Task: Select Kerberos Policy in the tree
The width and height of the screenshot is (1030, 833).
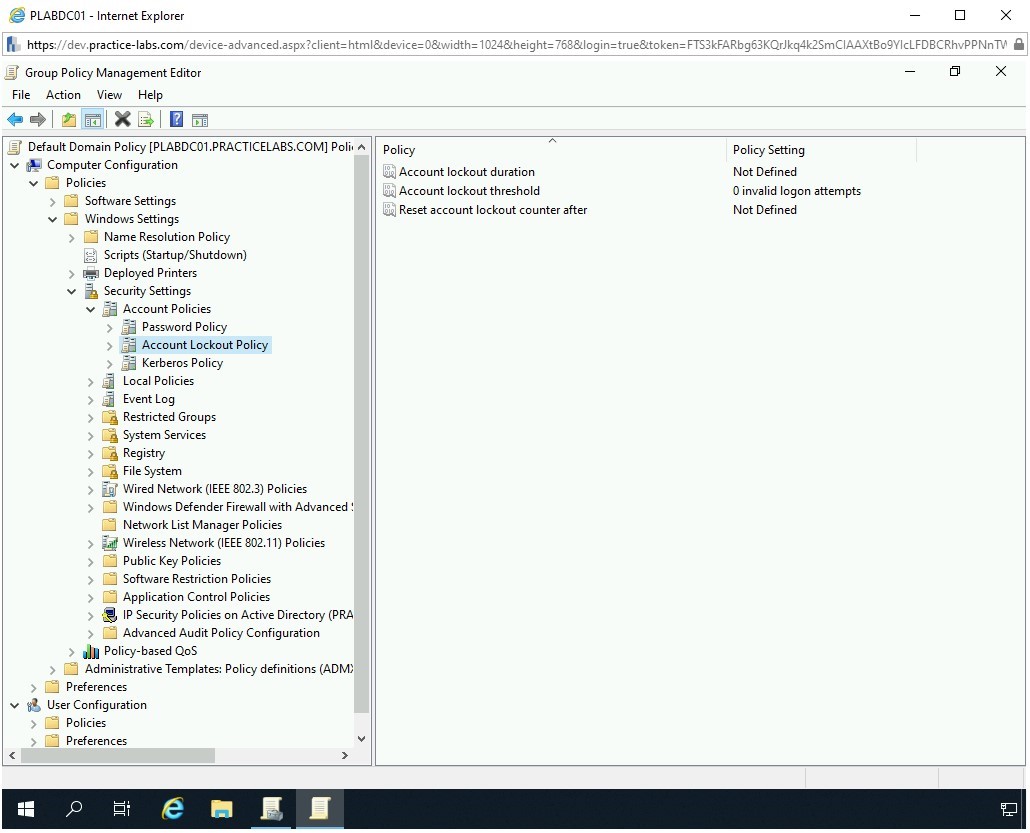Action: [x=182, y=363]
